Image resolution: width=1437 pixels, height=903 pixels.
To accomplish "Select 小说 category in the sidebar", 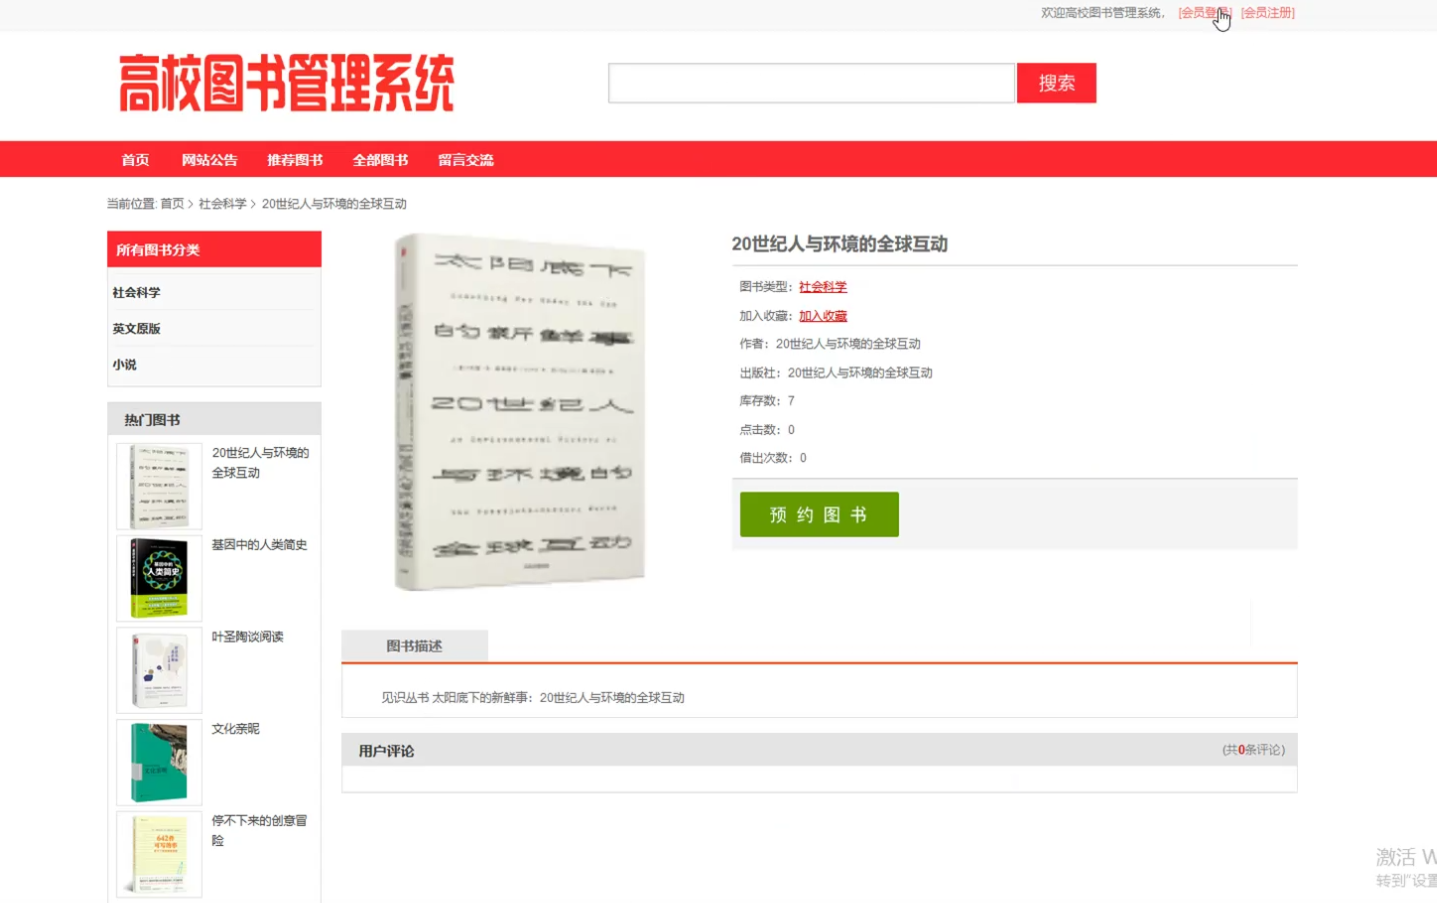I will [124, 365].
